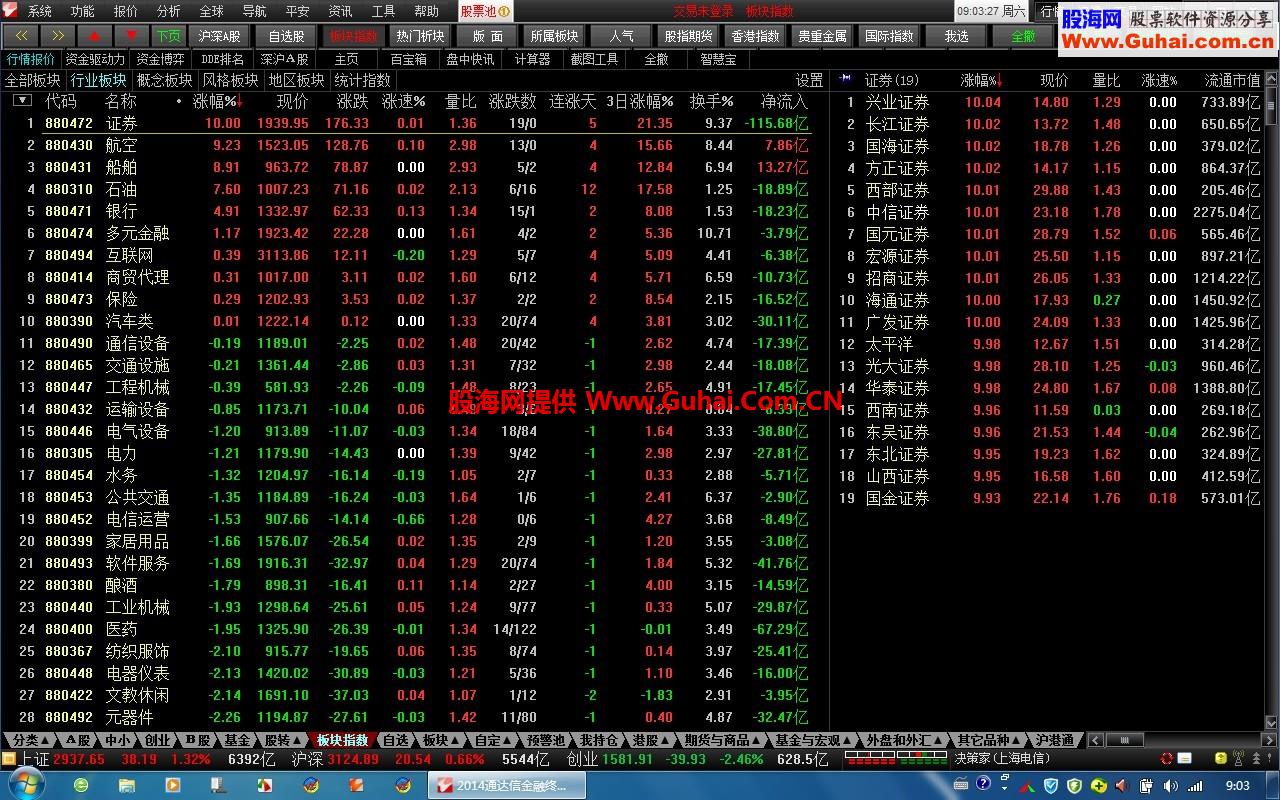
Task: Sort by 涨幅% column header in sector table
Action: [218, 101]
